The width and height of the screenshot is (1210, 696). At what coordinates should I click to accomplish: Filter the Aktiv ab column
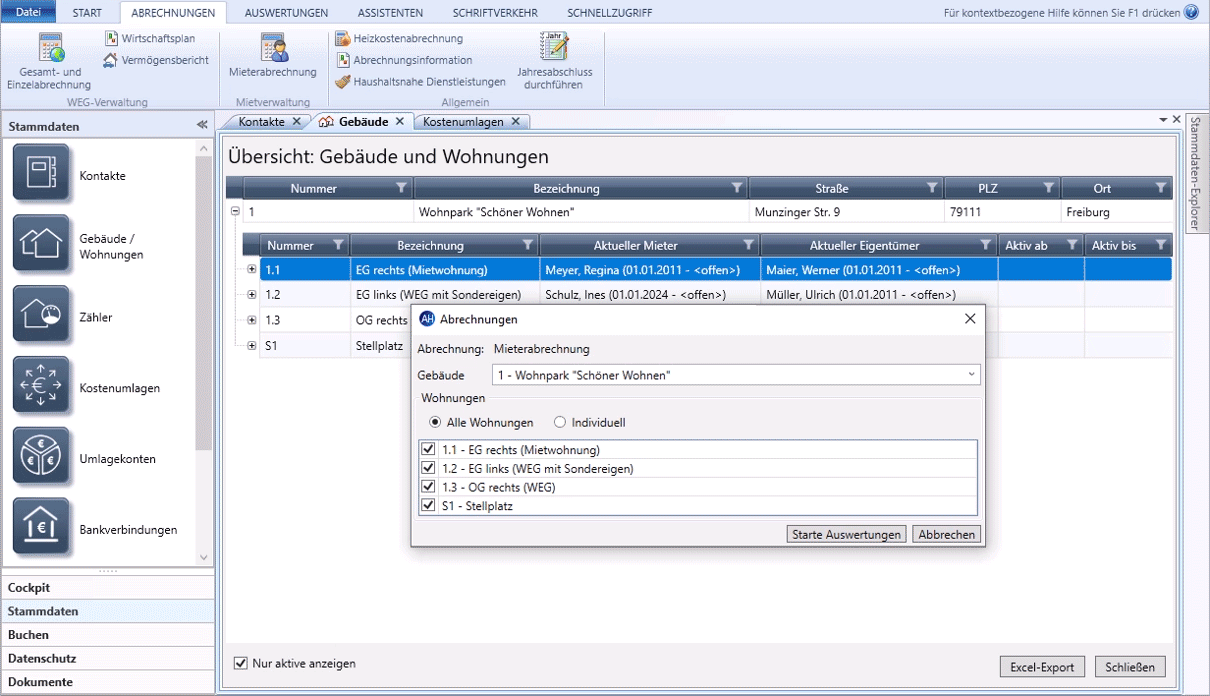tap(1072, 245)
